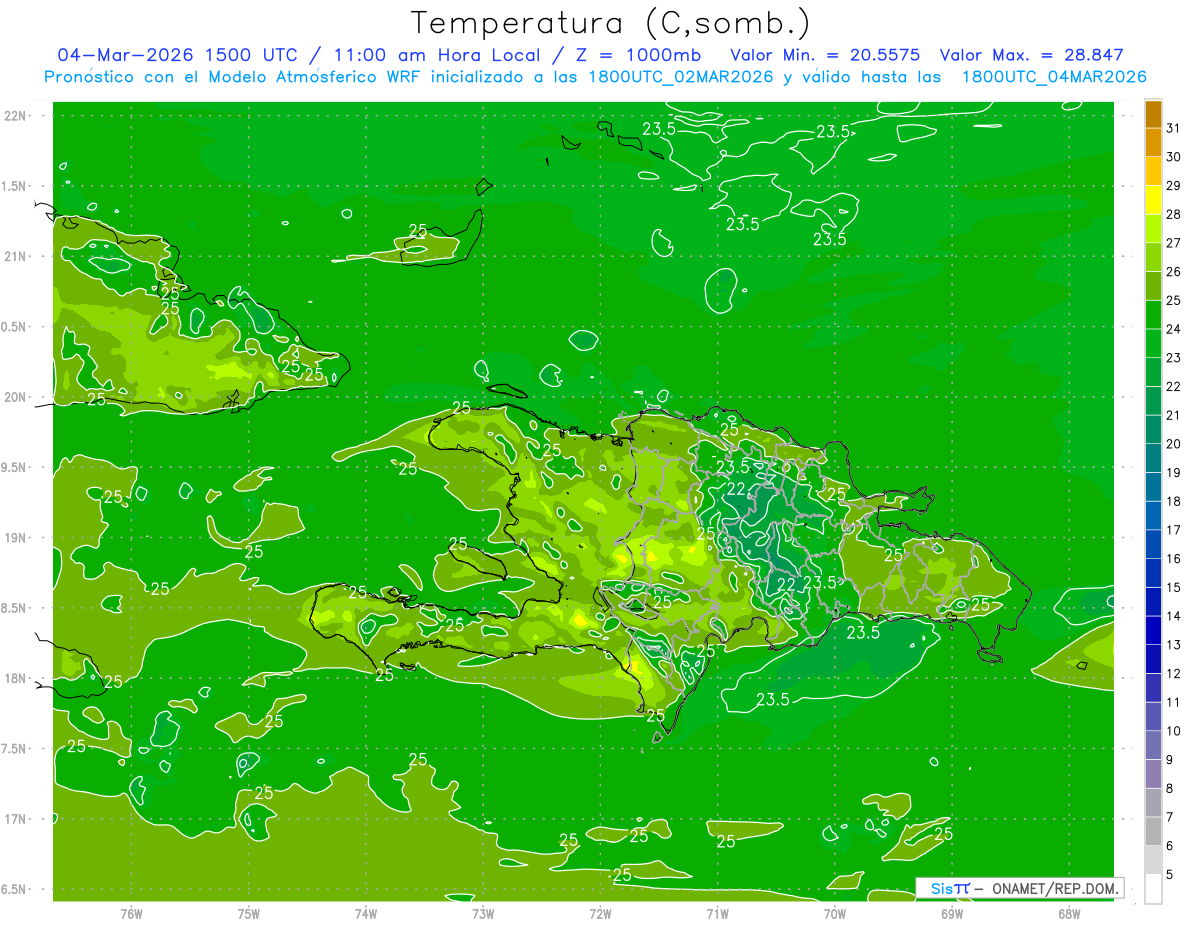Click the '69W' longitude axis label
The height and width of the screenshot is (927, 1200).
coord(952,913)
